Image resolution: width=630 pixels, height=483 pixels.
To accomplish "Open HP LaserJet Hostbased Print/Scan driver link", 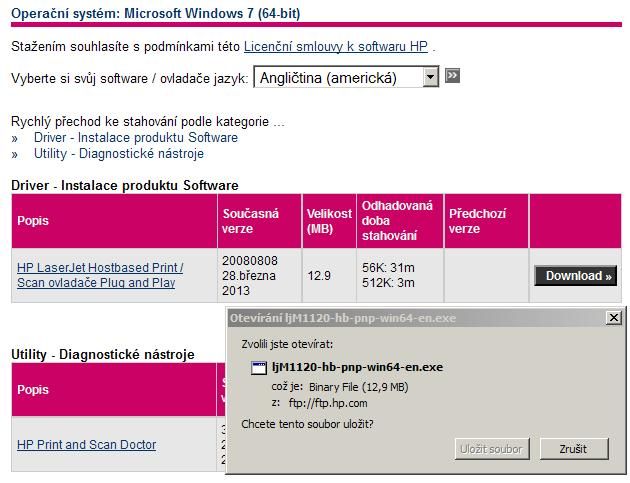I will point(100,275).
